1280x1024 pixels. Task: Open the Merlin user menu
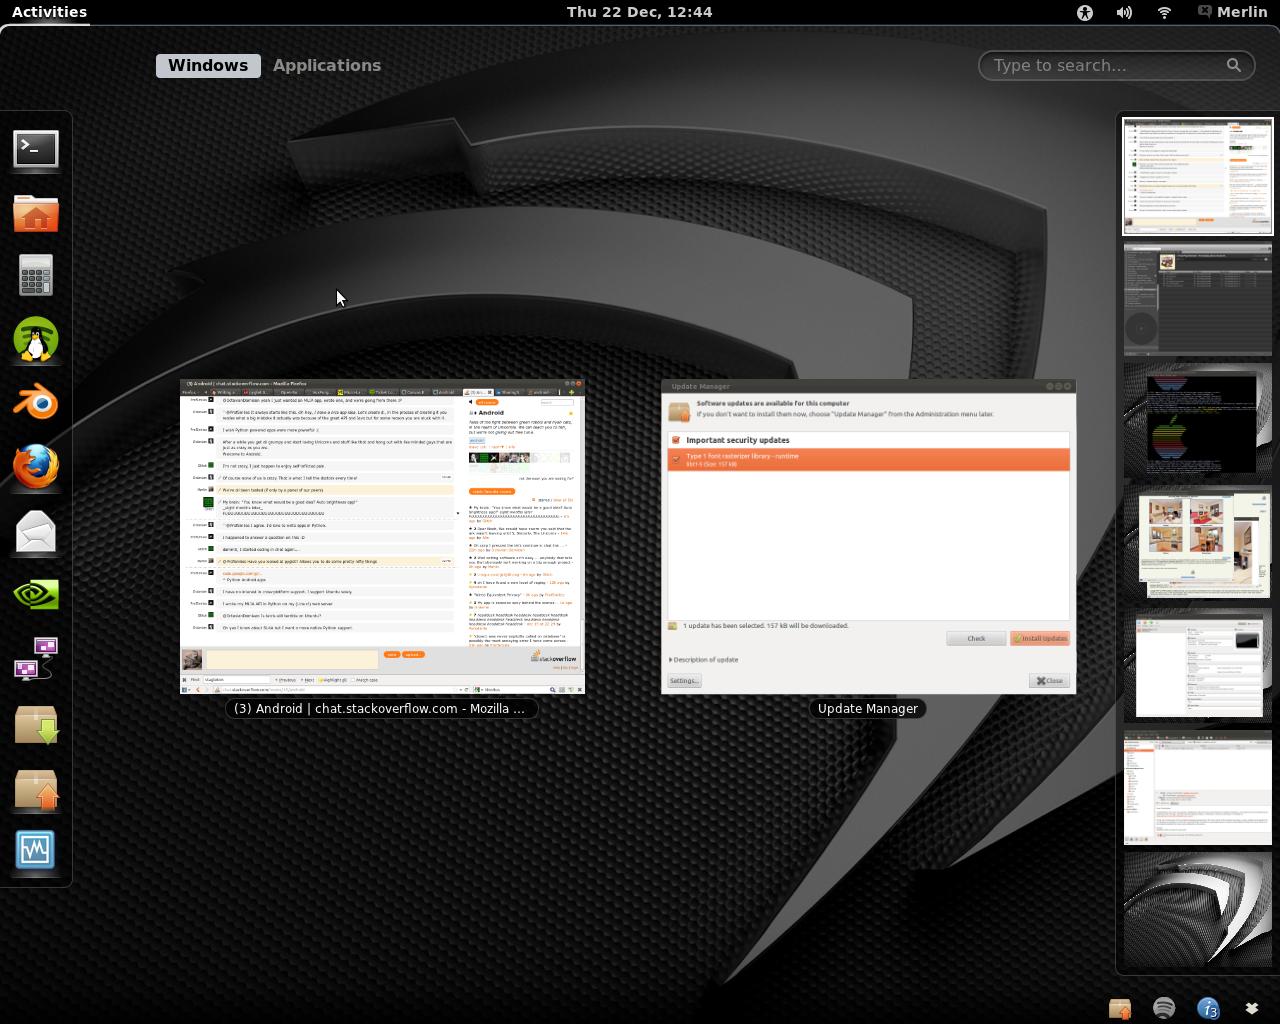[x=1233, y=12]
